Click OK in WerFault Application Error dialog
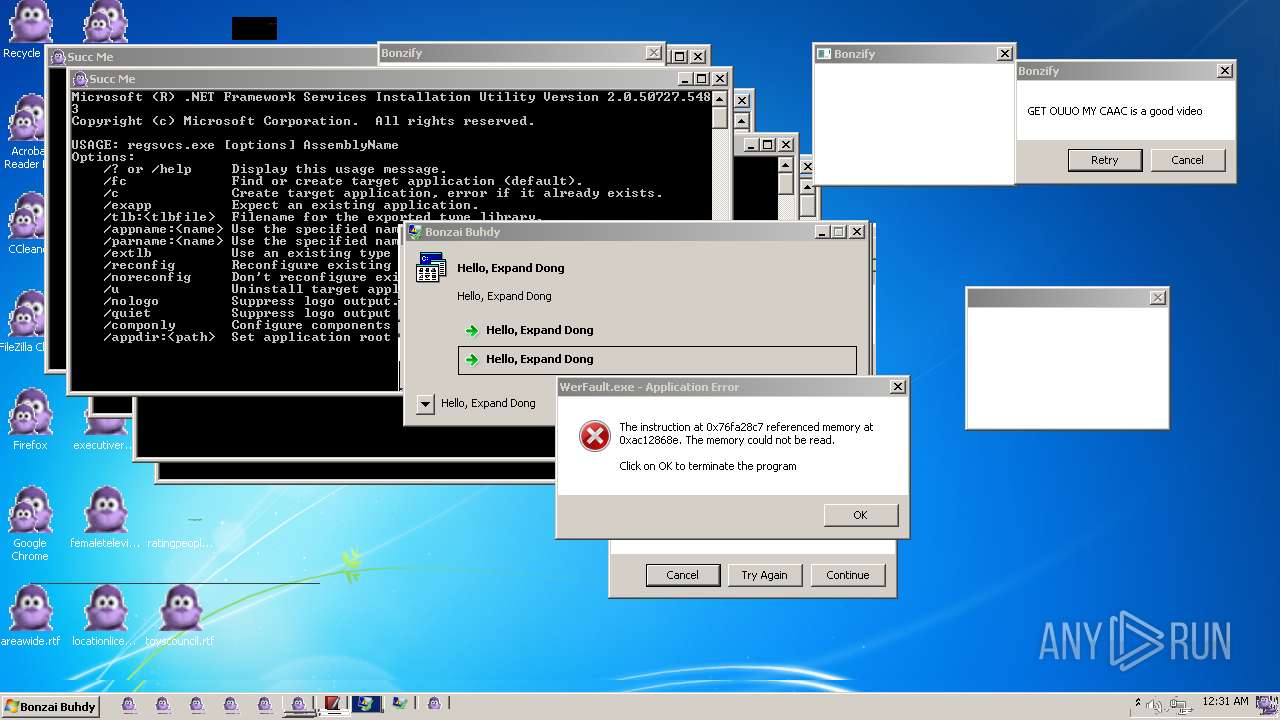Screen dimensions: 1280x720 (x=860, y=515)
